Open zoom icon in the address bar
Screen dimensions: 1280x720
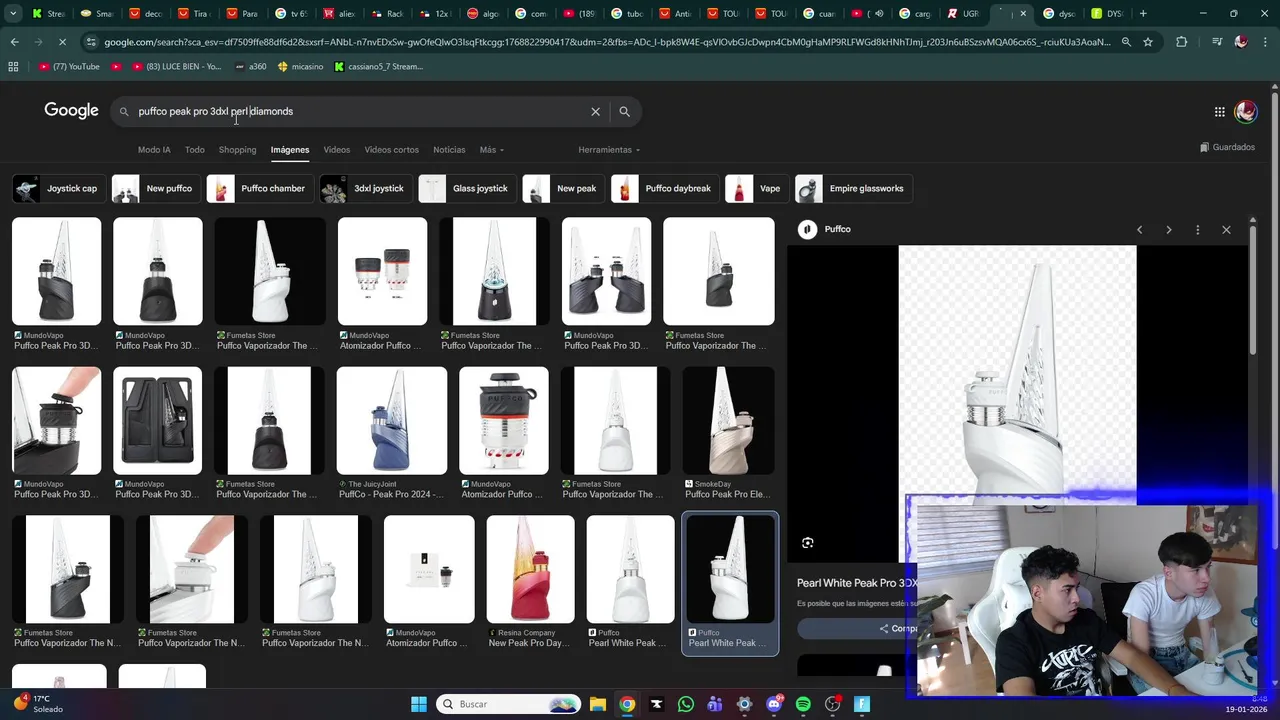pos(1126,42)
